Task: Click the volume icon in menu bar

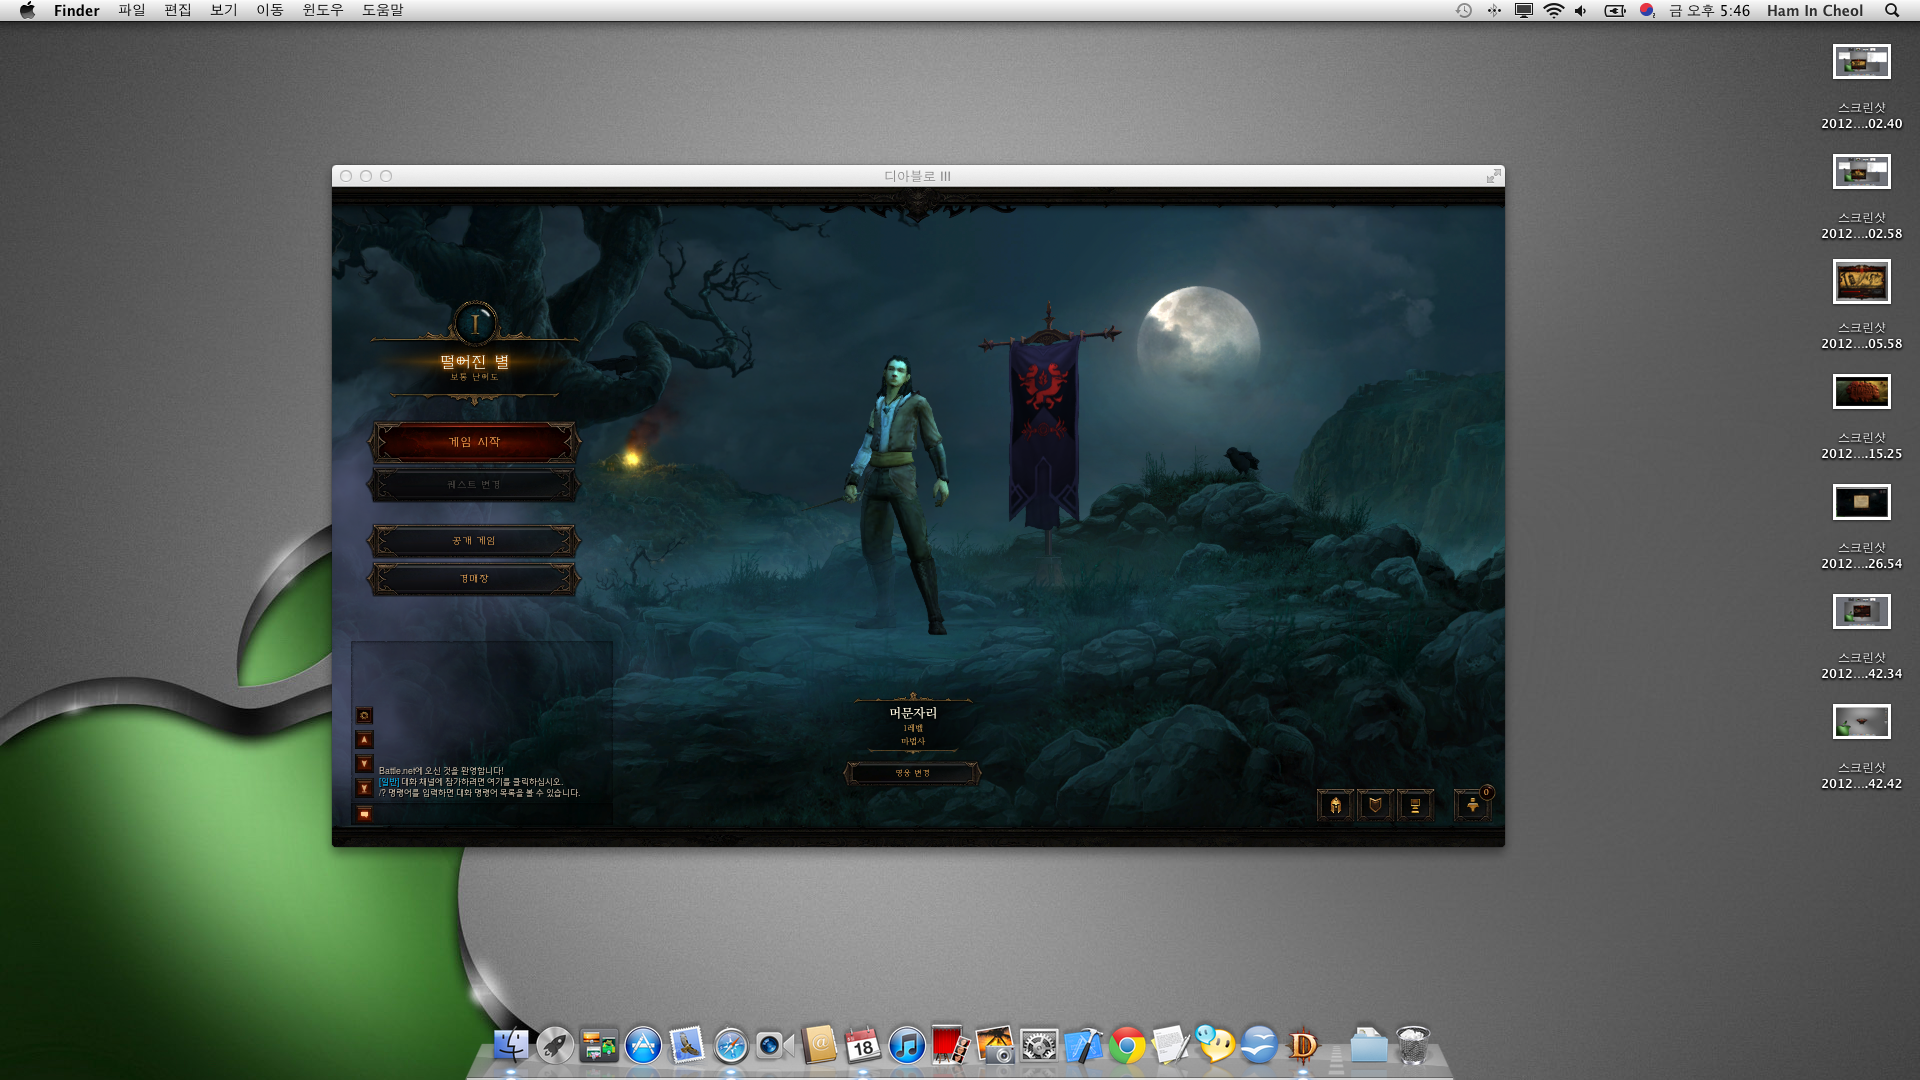Action: (1581, 10)
